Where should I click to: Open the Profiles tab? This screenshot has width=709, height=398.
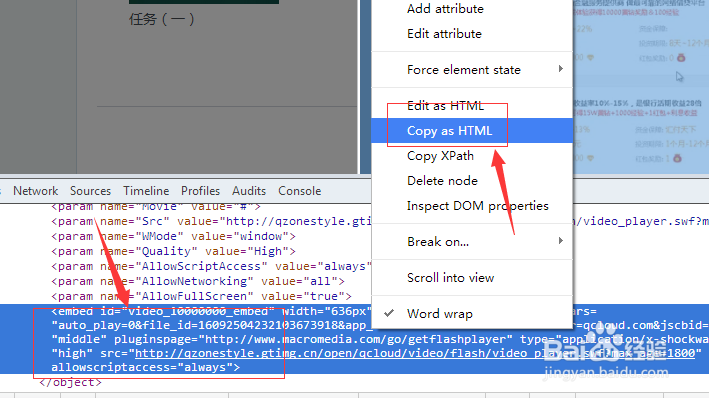click(x=200, y=191)
